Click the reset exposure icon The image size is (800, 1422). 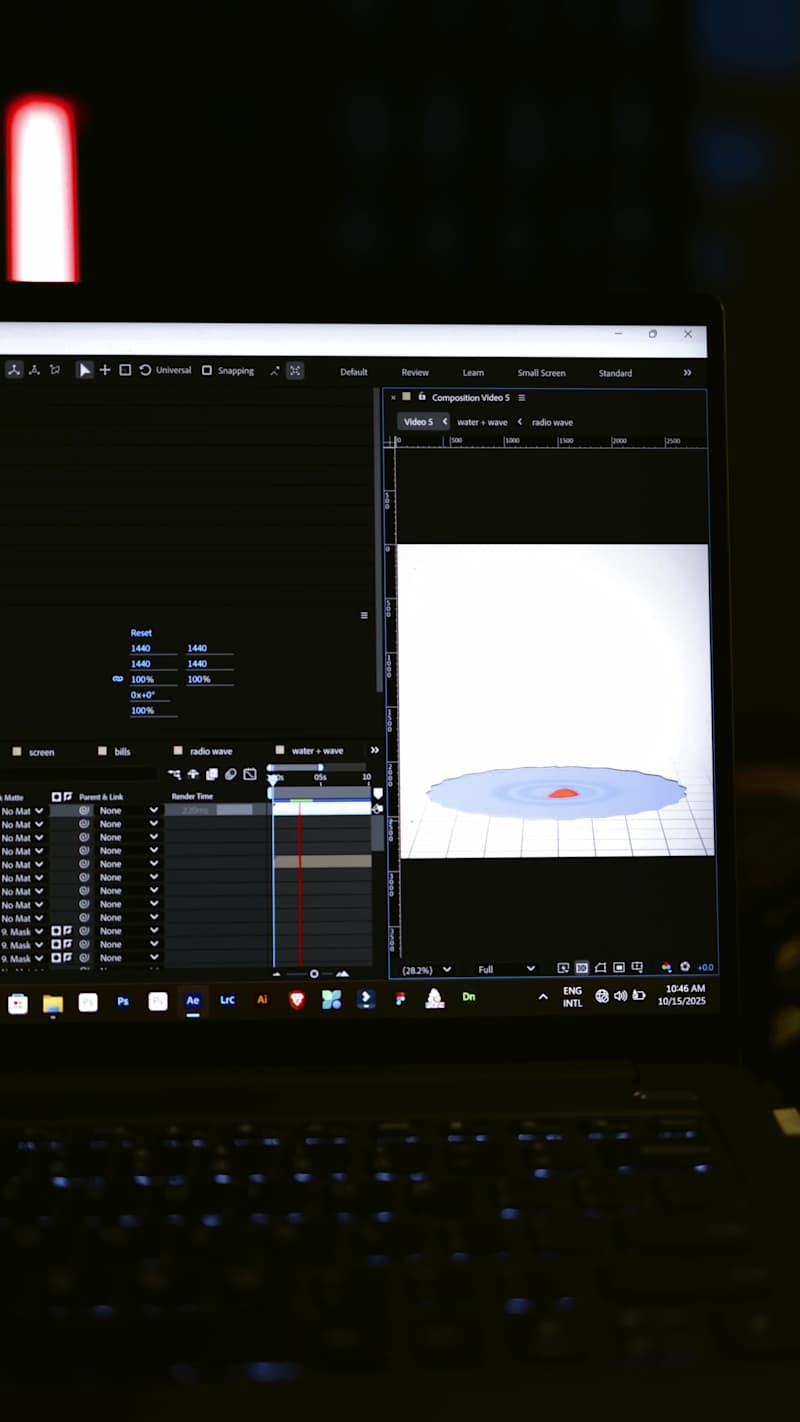tap(685, 968)
